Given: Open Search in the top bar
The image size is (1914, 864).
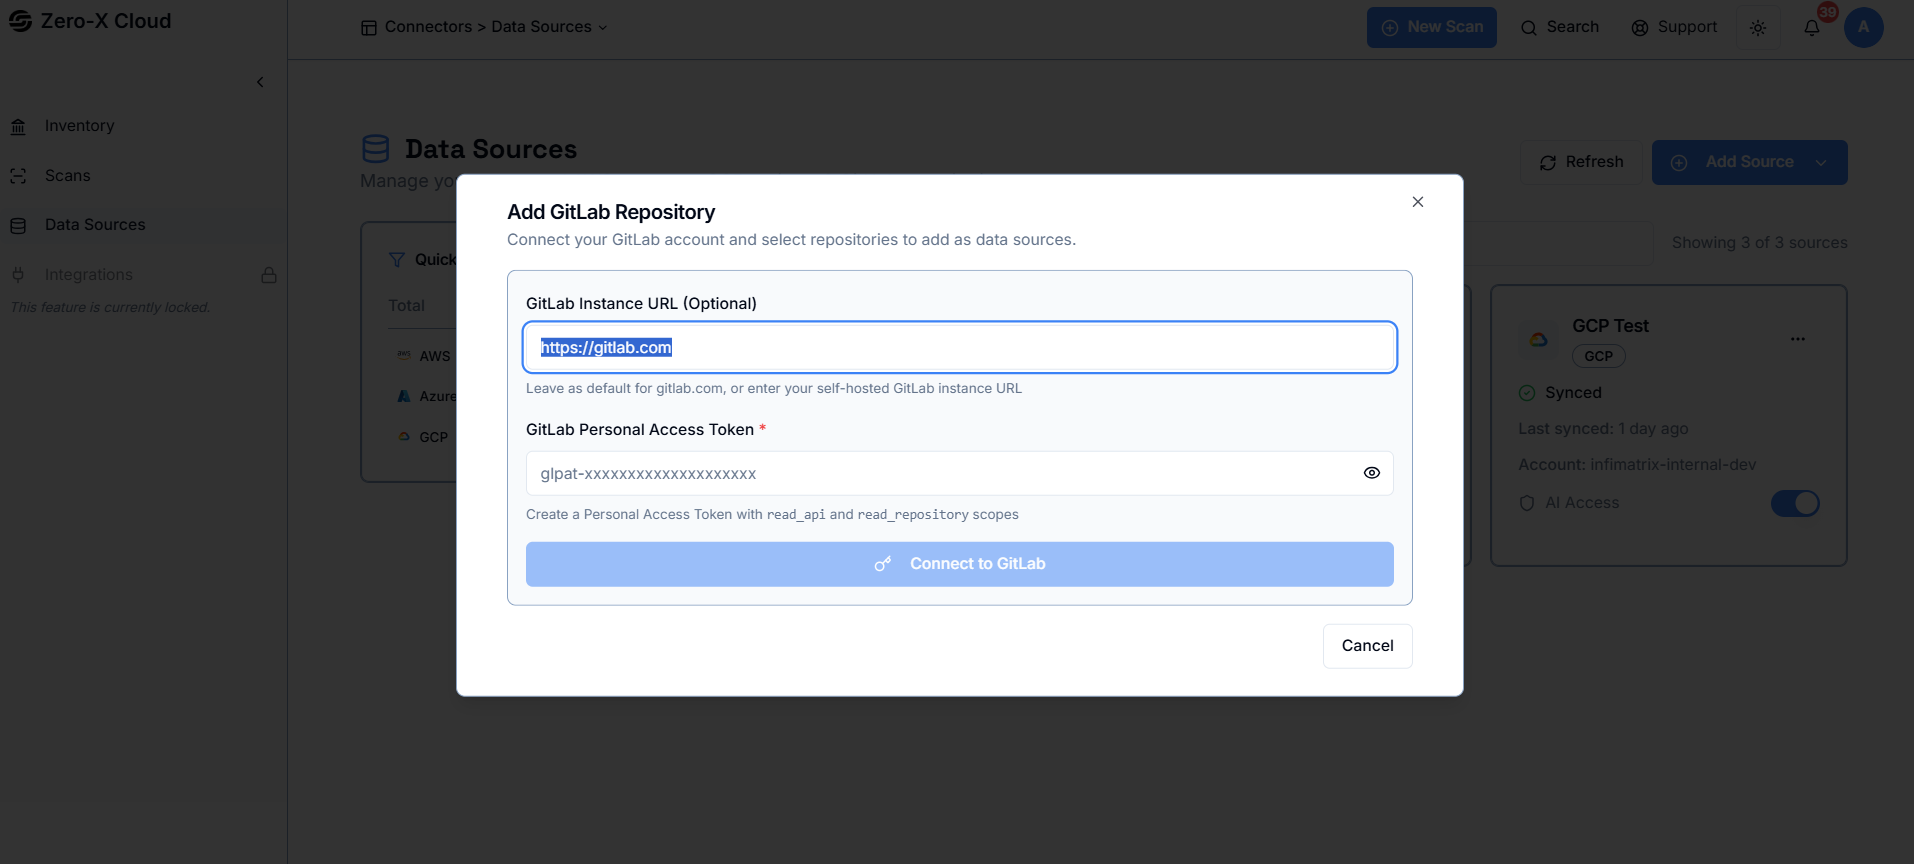Looking at the screenshot, I should click(x=1560, y=27).
